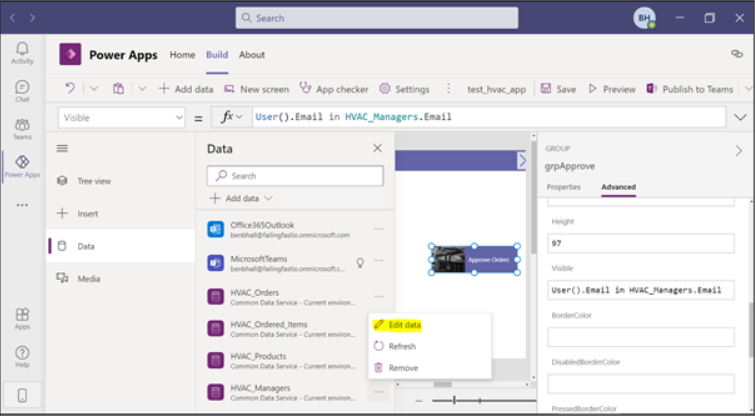Image resolution: width=755 pixels, height=416 pixels.
Task: Switch to the Build tab
Action: (x=217, y=55)
